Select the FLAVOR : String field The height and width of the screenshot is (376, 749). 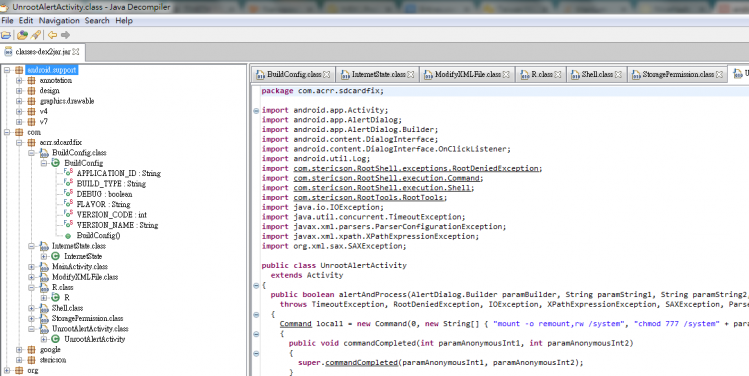pyautogui.click(x=103, y=204)
